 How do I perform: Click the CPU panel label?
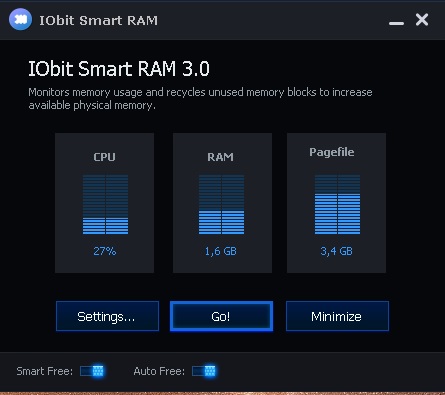[x=104, y=157]
